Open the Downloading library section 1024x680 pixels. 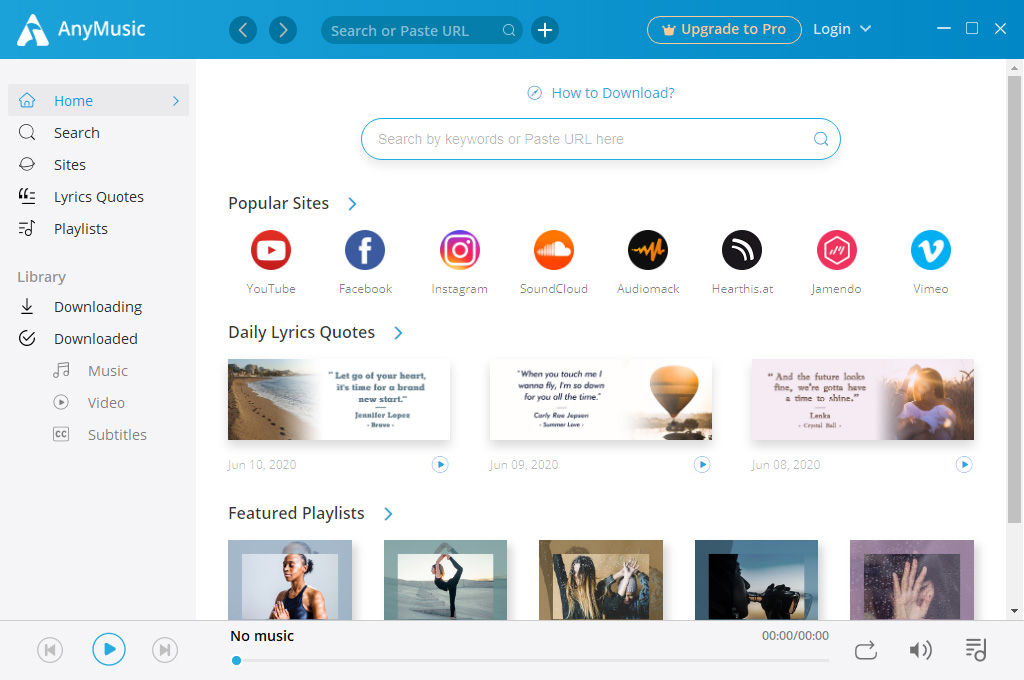pyautogui.click(x=99, y=306)
